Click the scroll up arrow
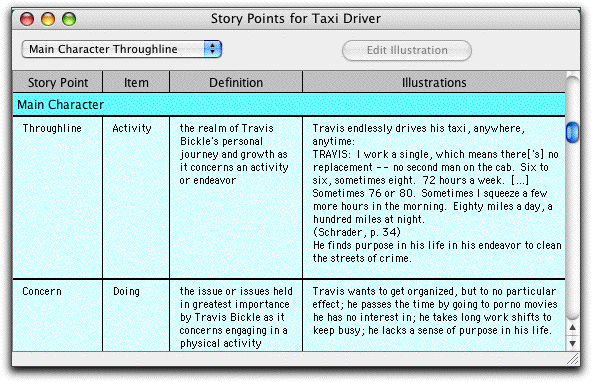 tap(572, 327)
